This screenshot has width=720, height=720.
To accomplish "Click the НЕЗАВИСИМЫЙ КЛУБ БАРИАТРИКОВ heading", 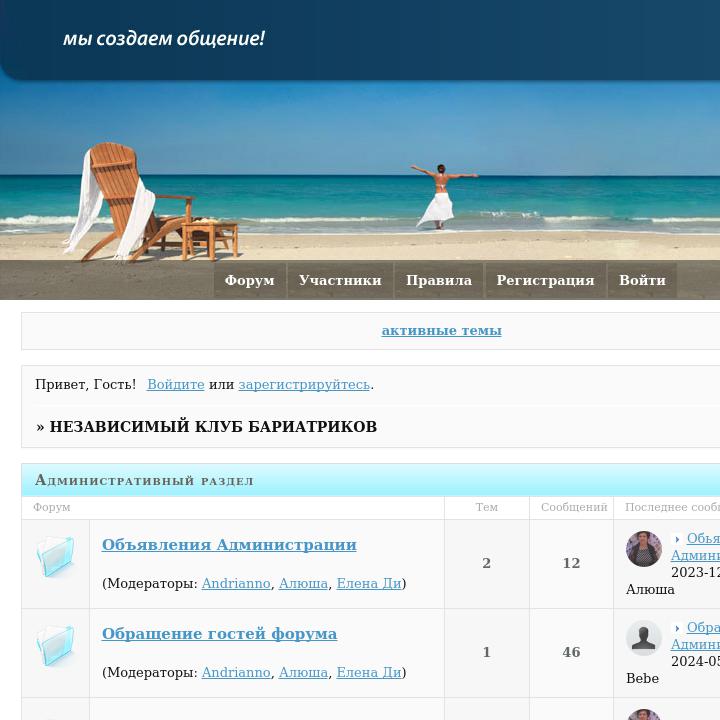I will click(x=213, y=427).
